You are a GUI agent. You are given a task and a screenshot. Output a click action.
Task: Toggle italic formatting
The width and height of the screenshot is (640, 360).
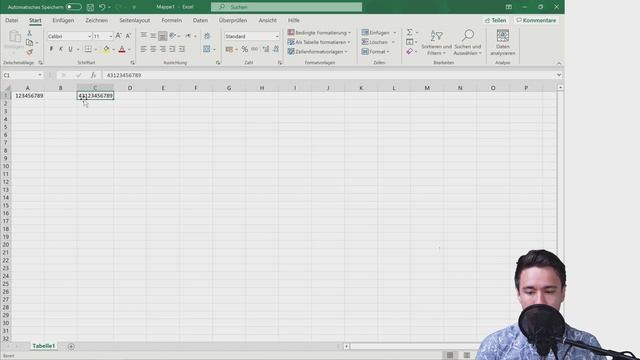61,49
